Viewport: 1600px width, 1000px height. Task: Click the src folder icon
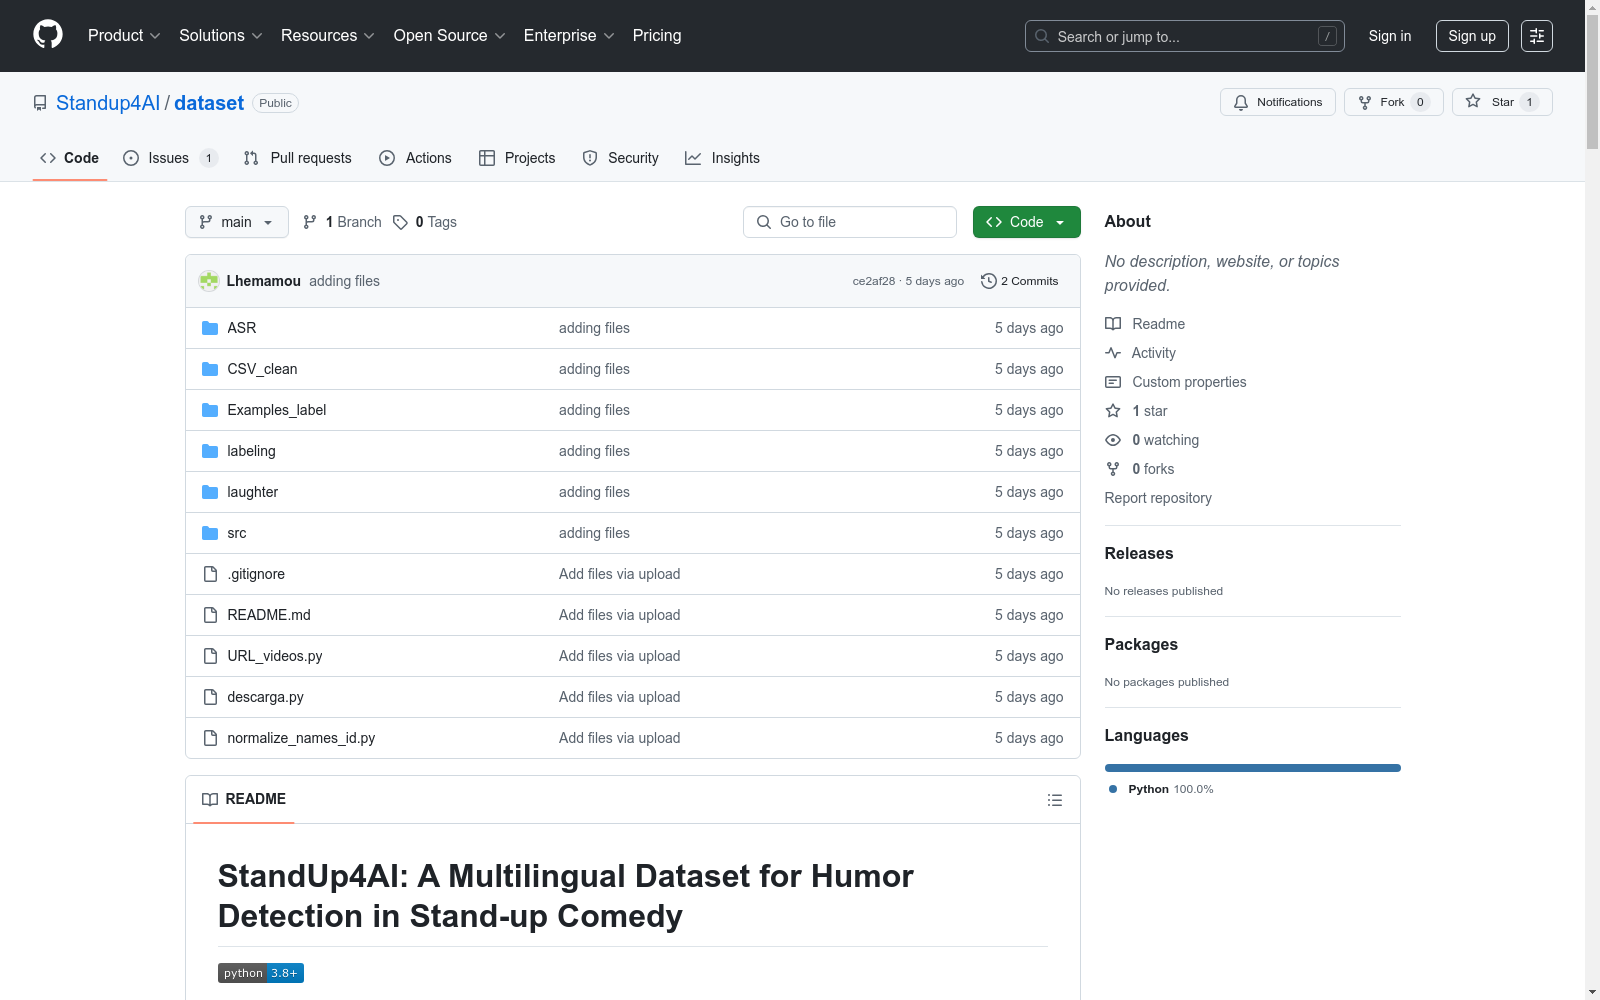coord(210,533)
